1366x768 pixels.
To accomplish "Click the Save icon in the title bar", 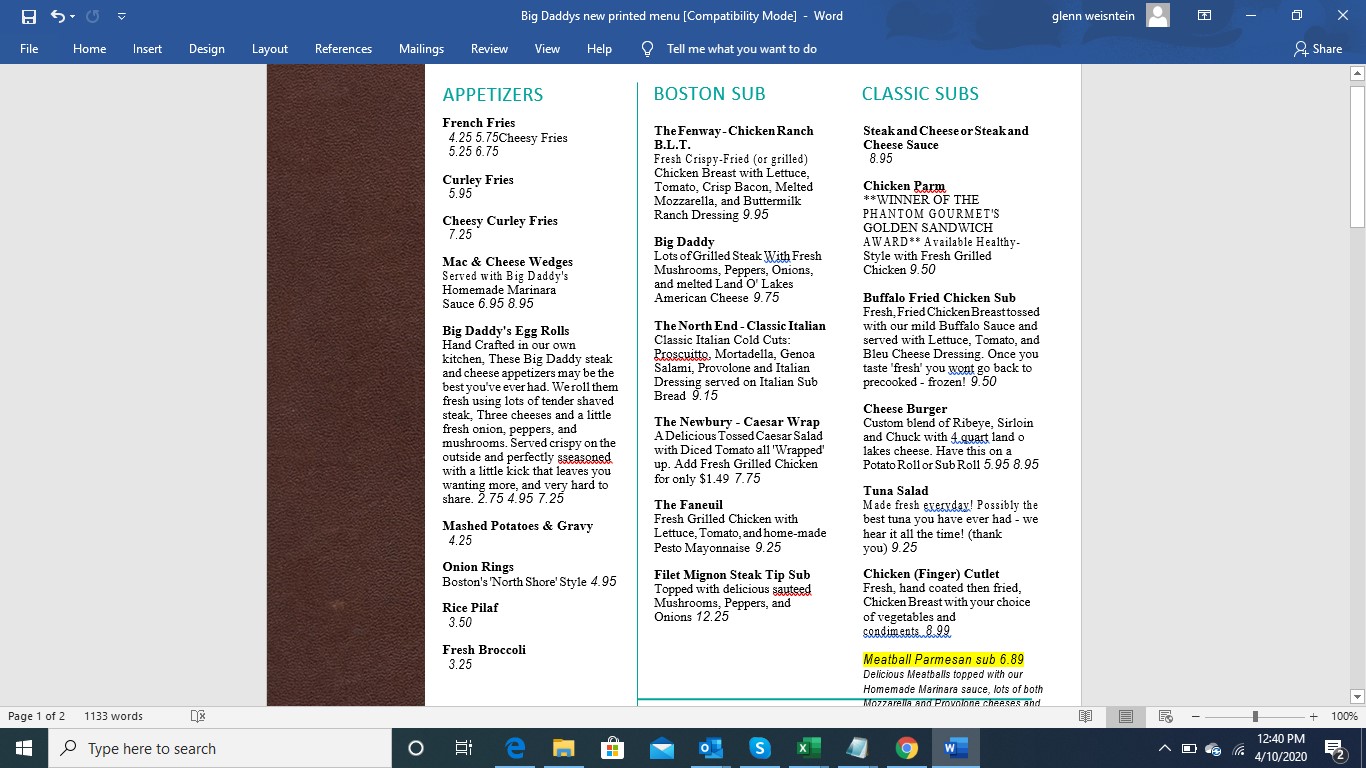I will (28, 16).
